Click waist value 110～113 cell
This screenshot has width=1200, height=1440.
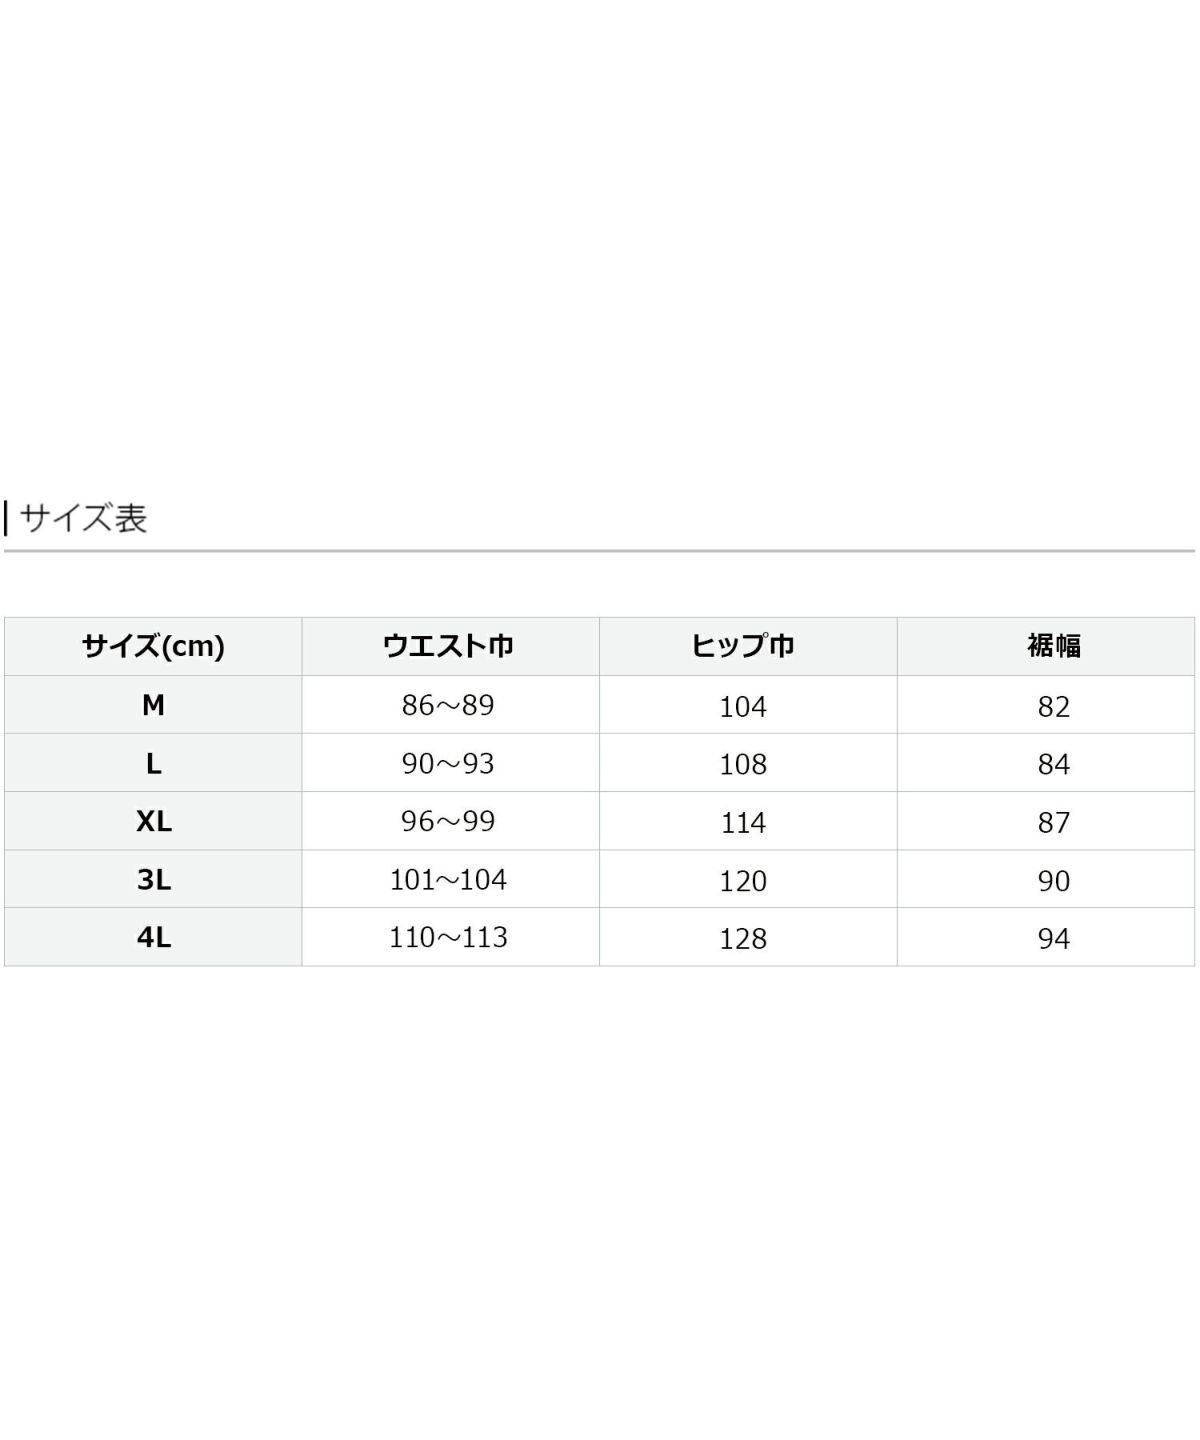(x=449, y=938)
